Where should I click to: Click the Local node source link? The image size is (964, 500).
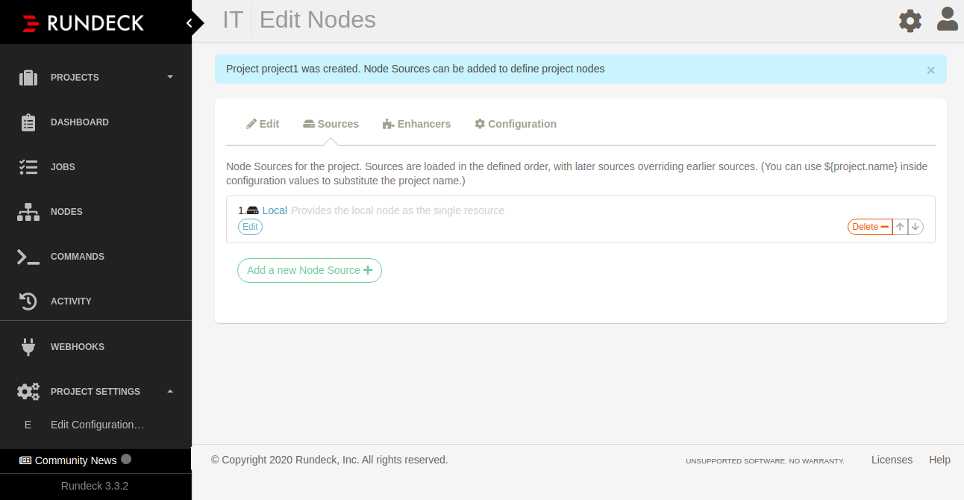tap(275, 210)
